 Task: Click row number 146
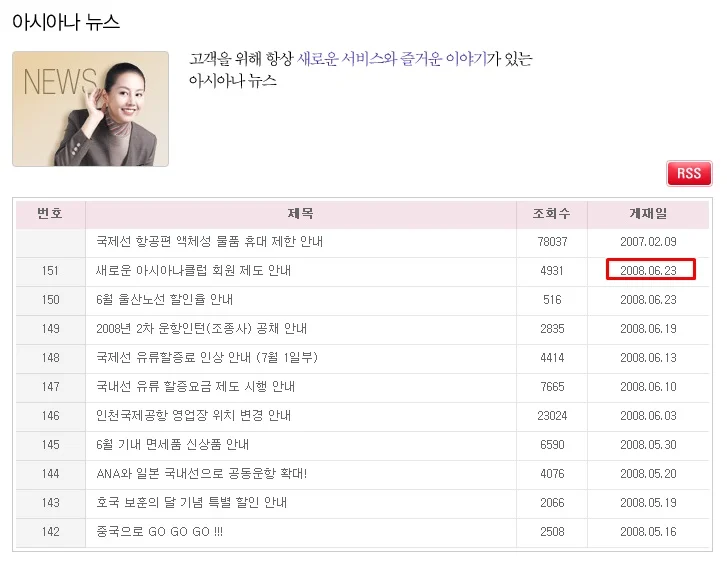51,416
